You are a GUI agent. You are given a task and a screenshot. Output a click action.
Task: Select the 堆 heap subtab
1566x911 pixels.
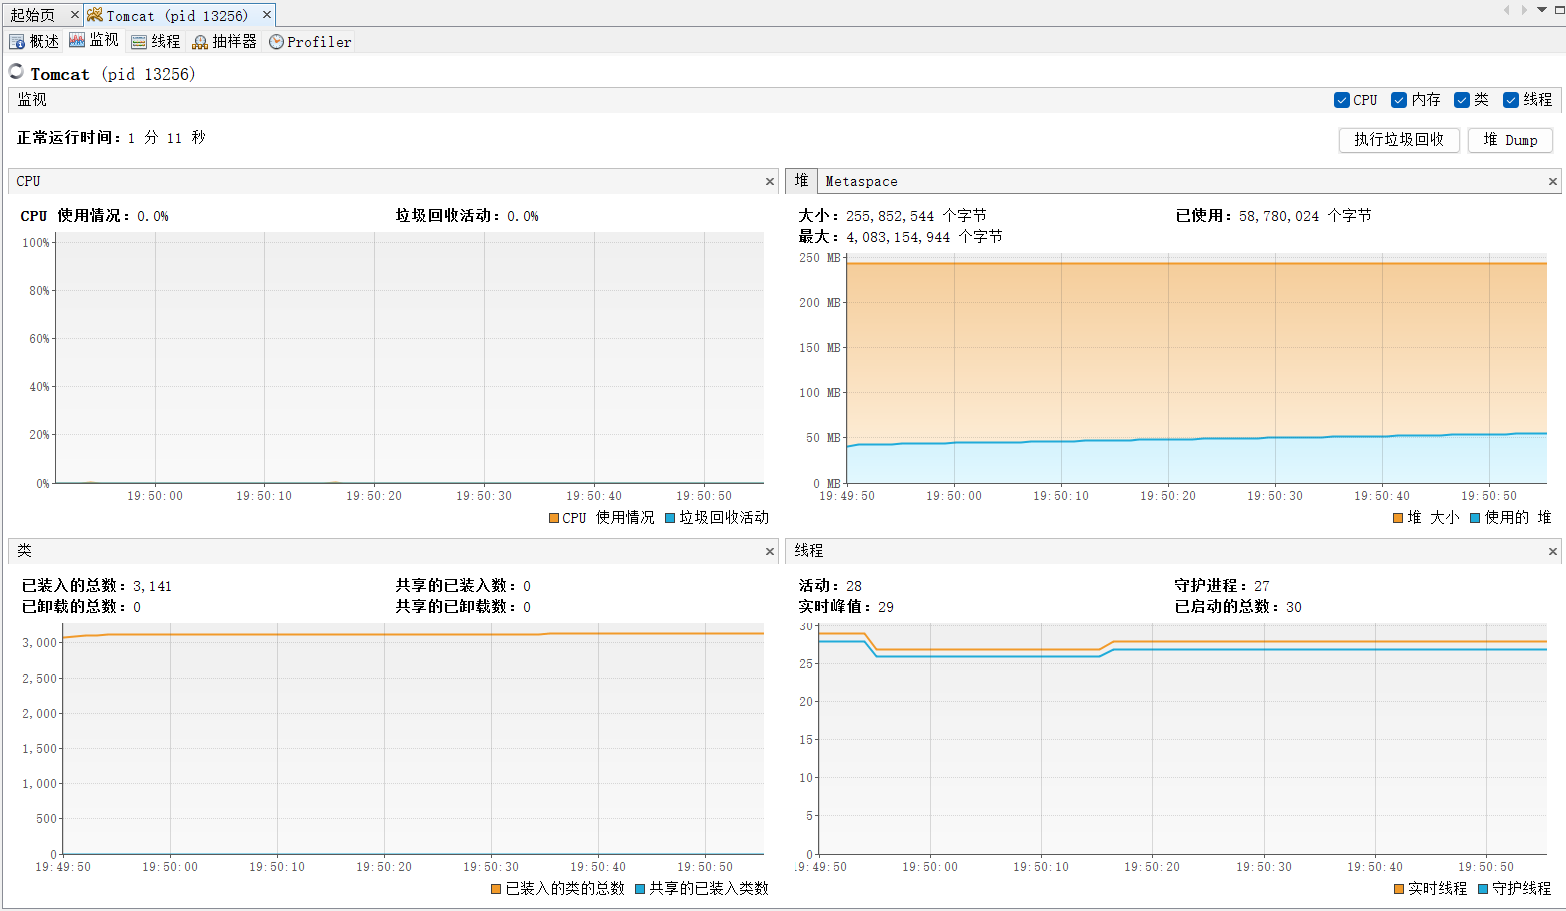[801, 181]
